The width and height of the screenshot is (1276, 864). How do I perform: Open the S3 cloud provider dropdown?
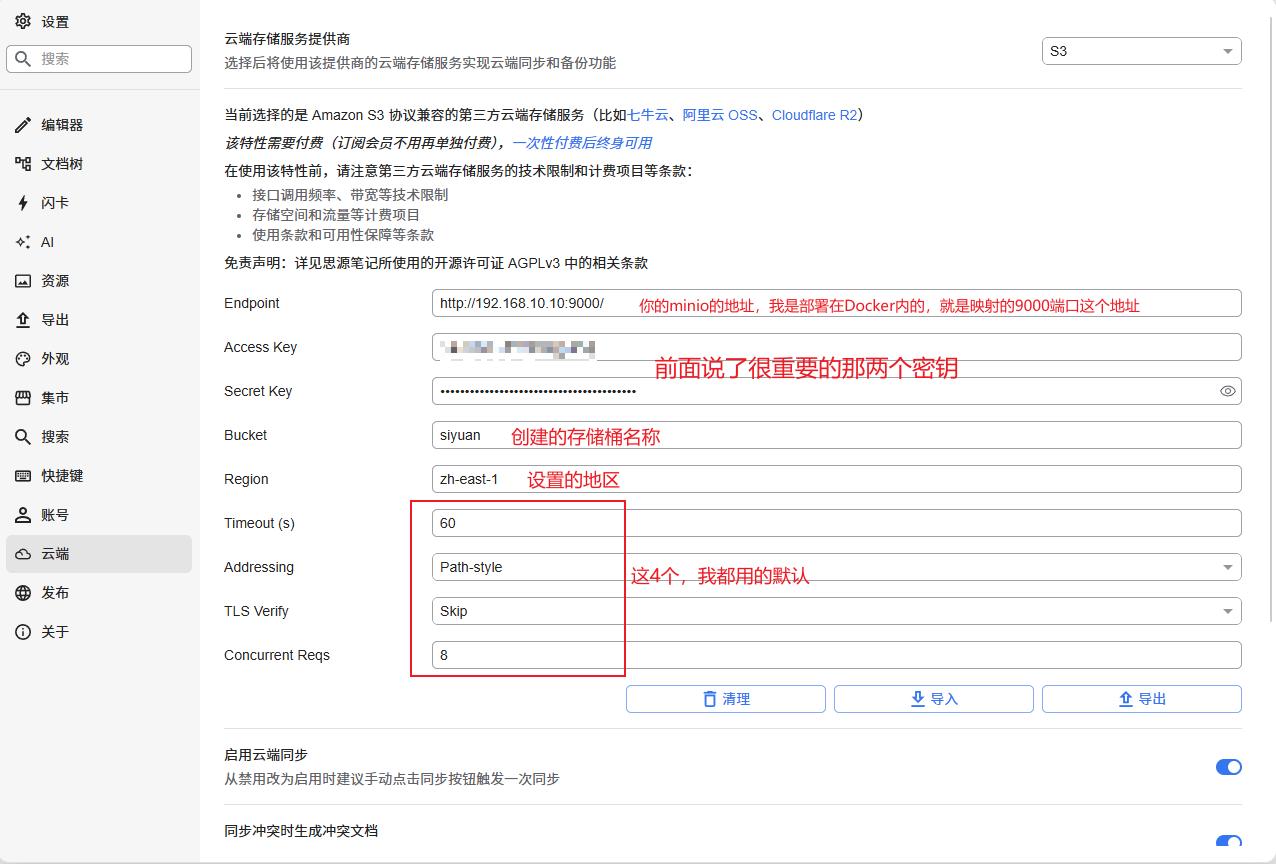tap(1142, 51)
